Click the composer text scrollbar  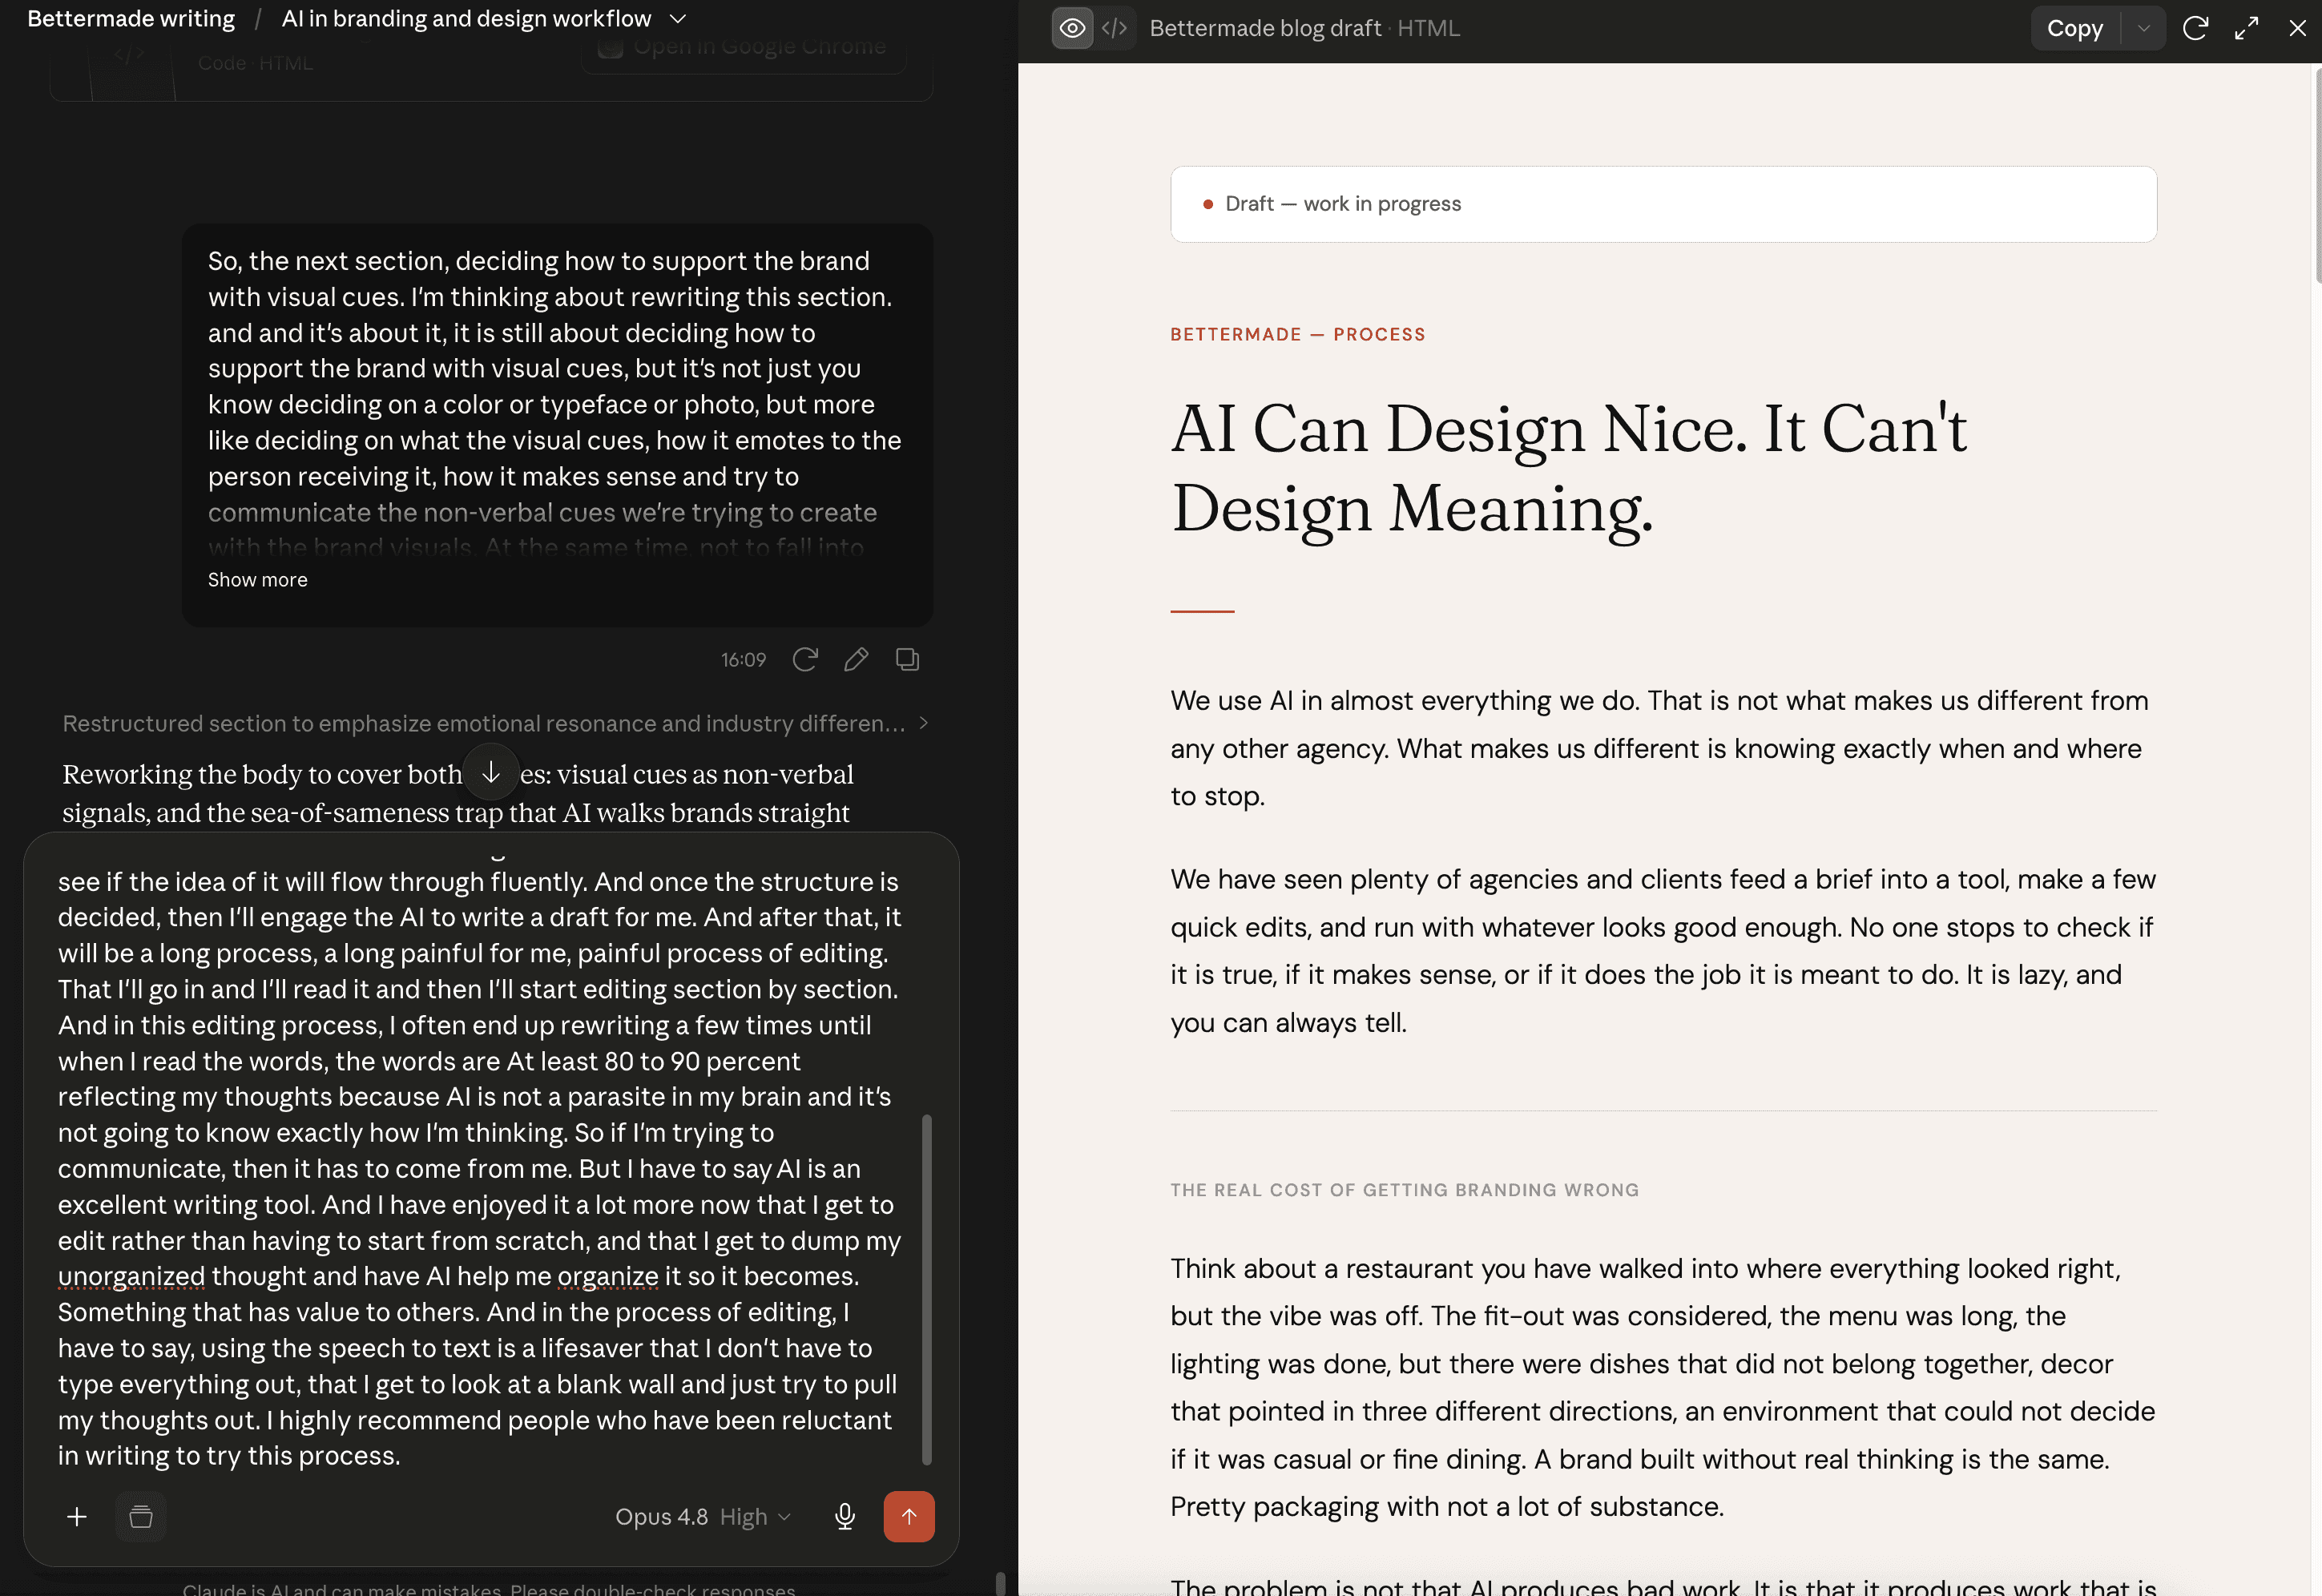click(x=927, y=1290)
